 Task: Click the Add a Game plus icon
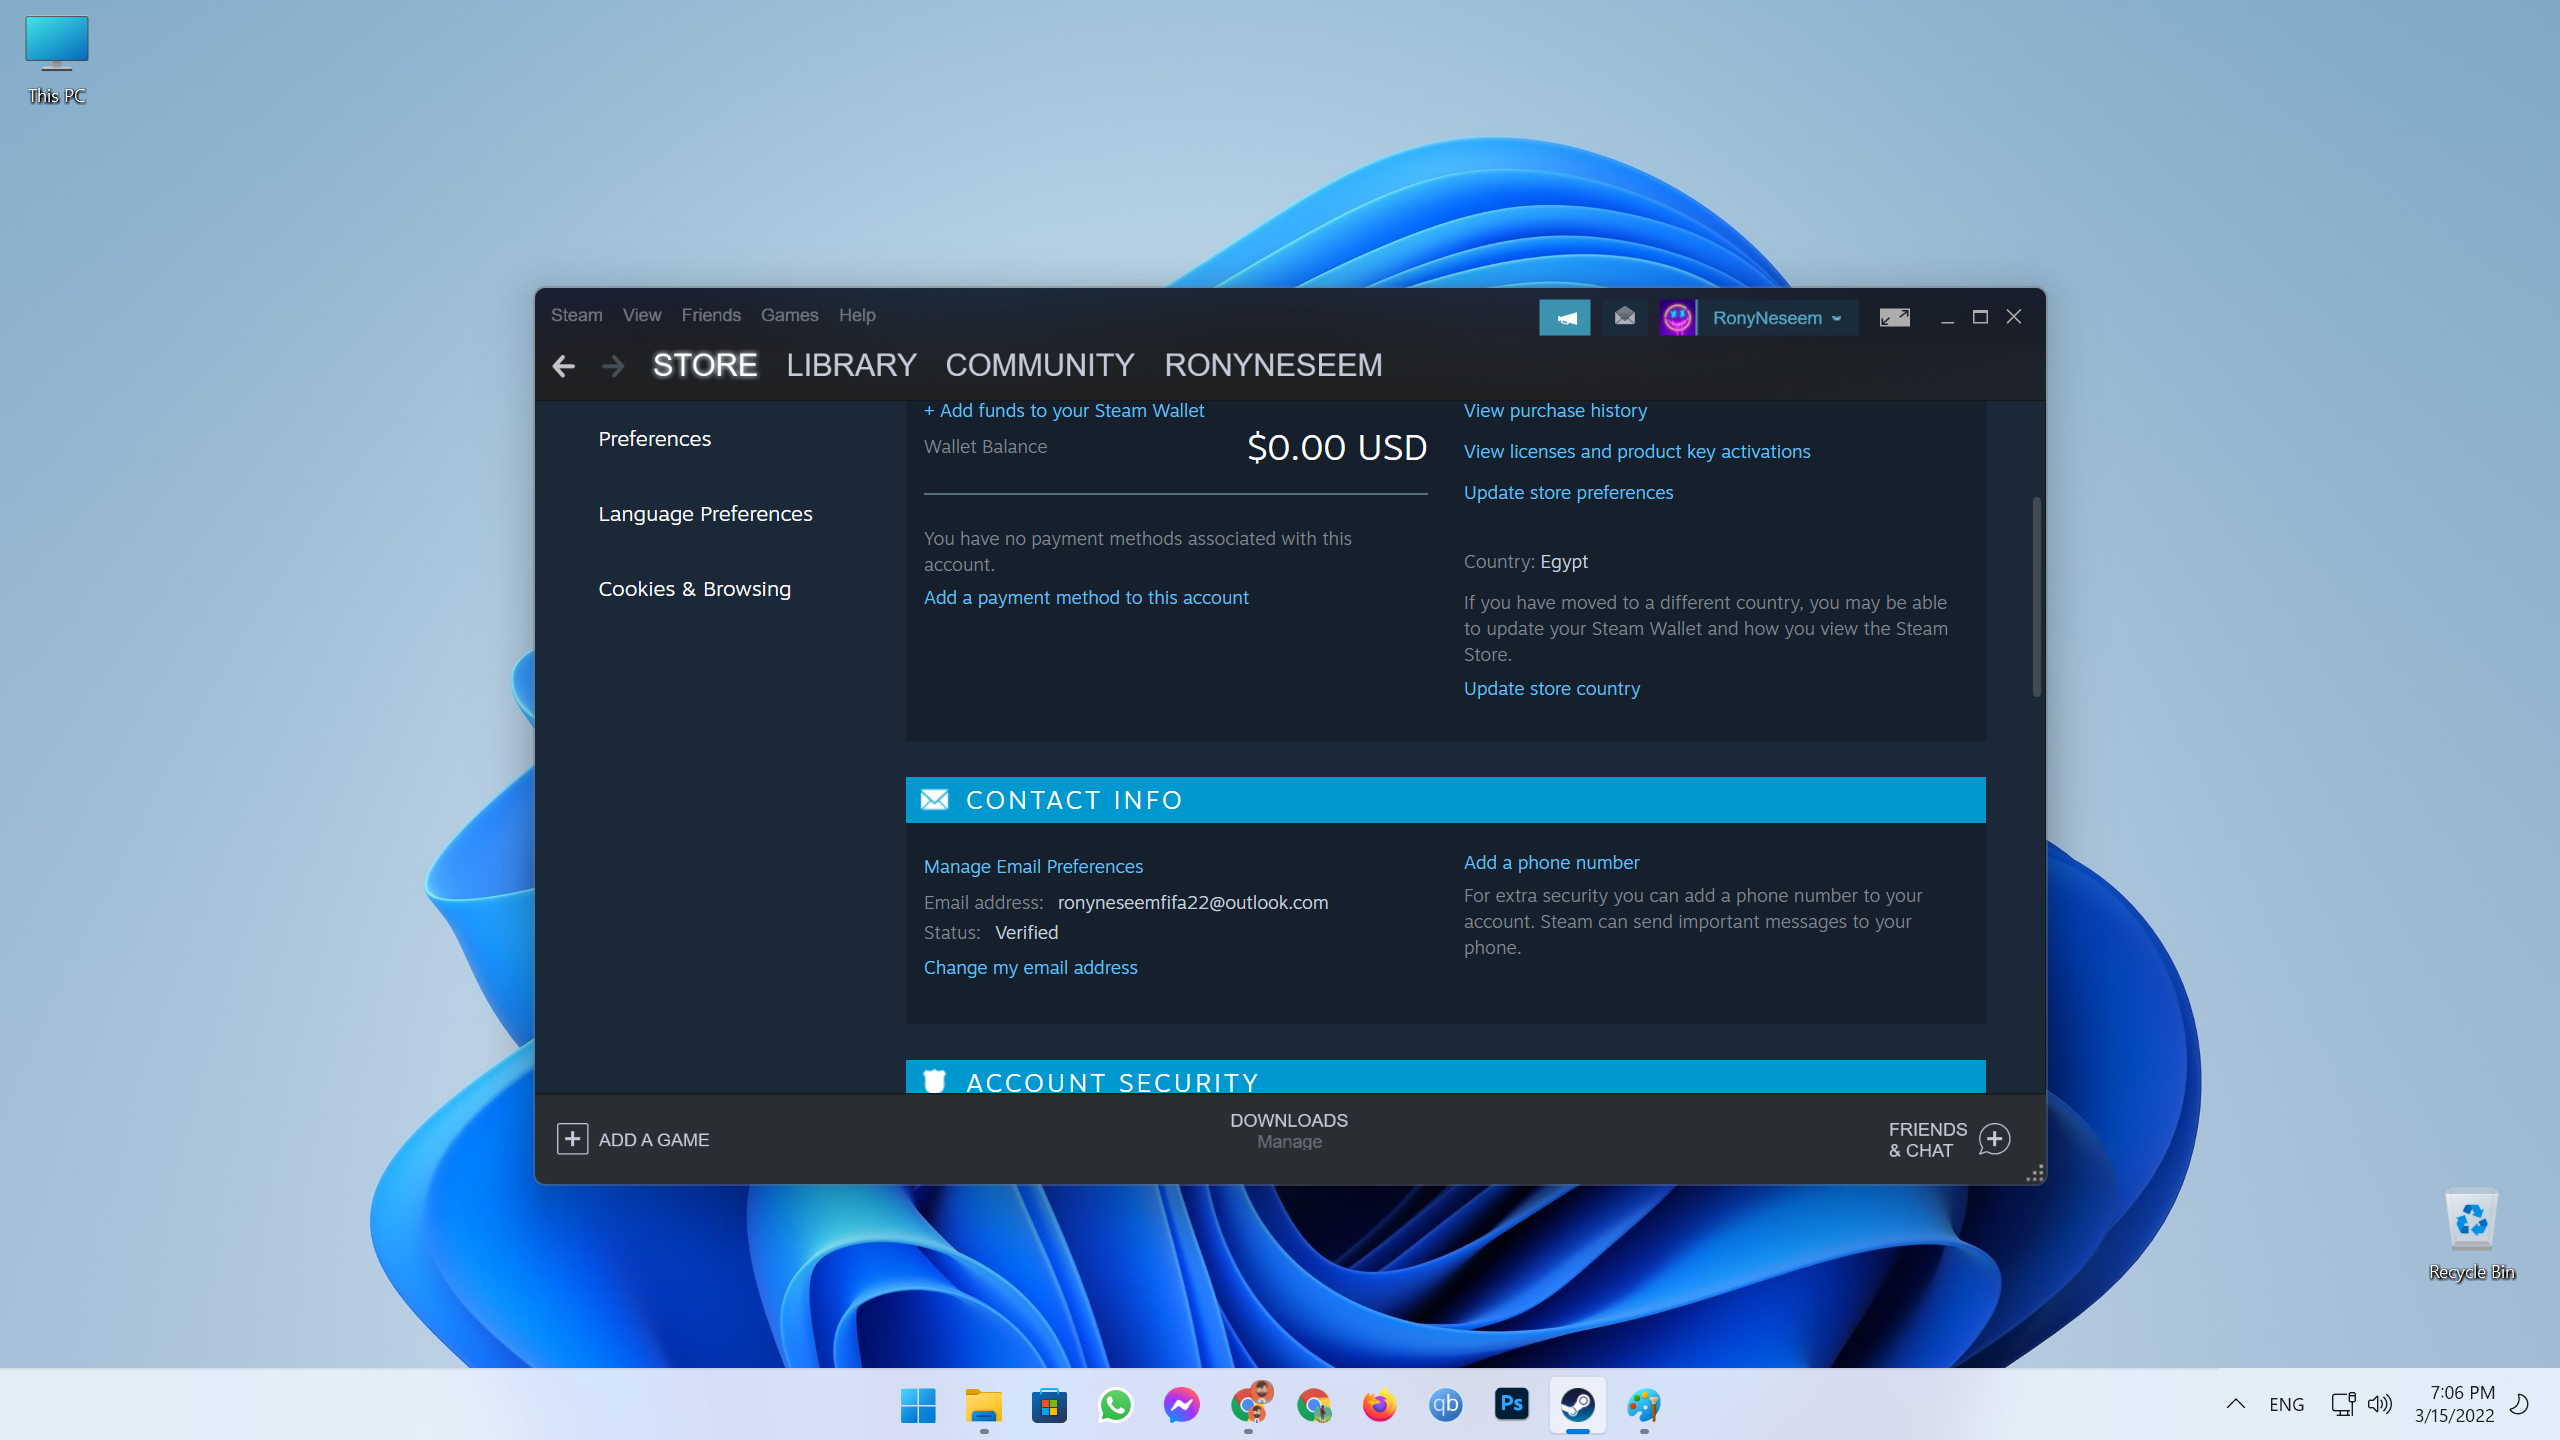572,1139
